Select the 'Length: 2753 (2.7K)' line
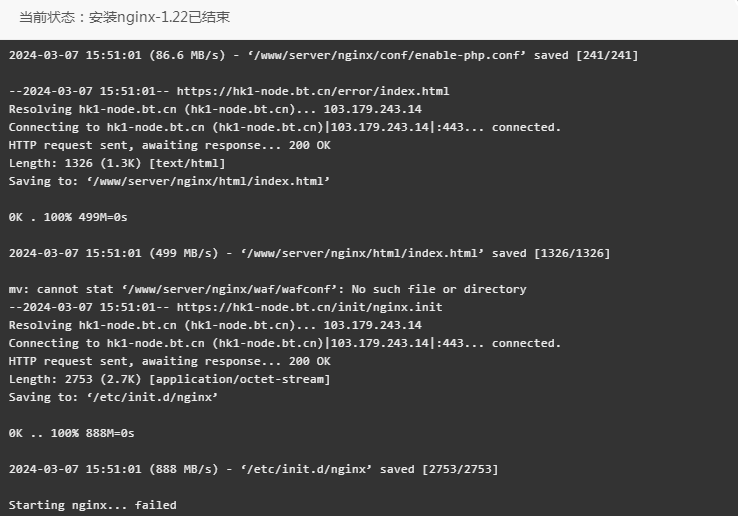 pyautogui.click(x=169, y=379)
